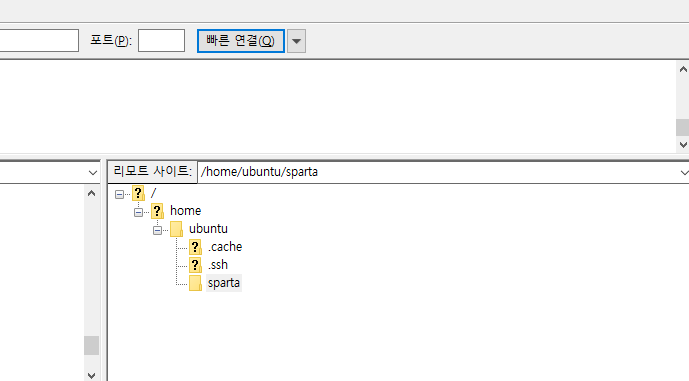Select the root / directory label
This screenshot has height=381, width=689.
click(x=153, y=193)
